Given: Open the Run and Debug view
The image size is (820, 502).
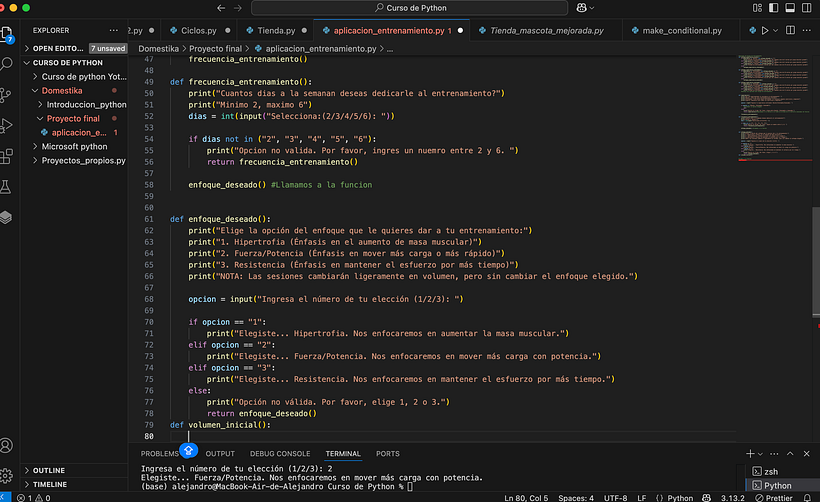Looking at the screenshot, I should tap(6, 126).
